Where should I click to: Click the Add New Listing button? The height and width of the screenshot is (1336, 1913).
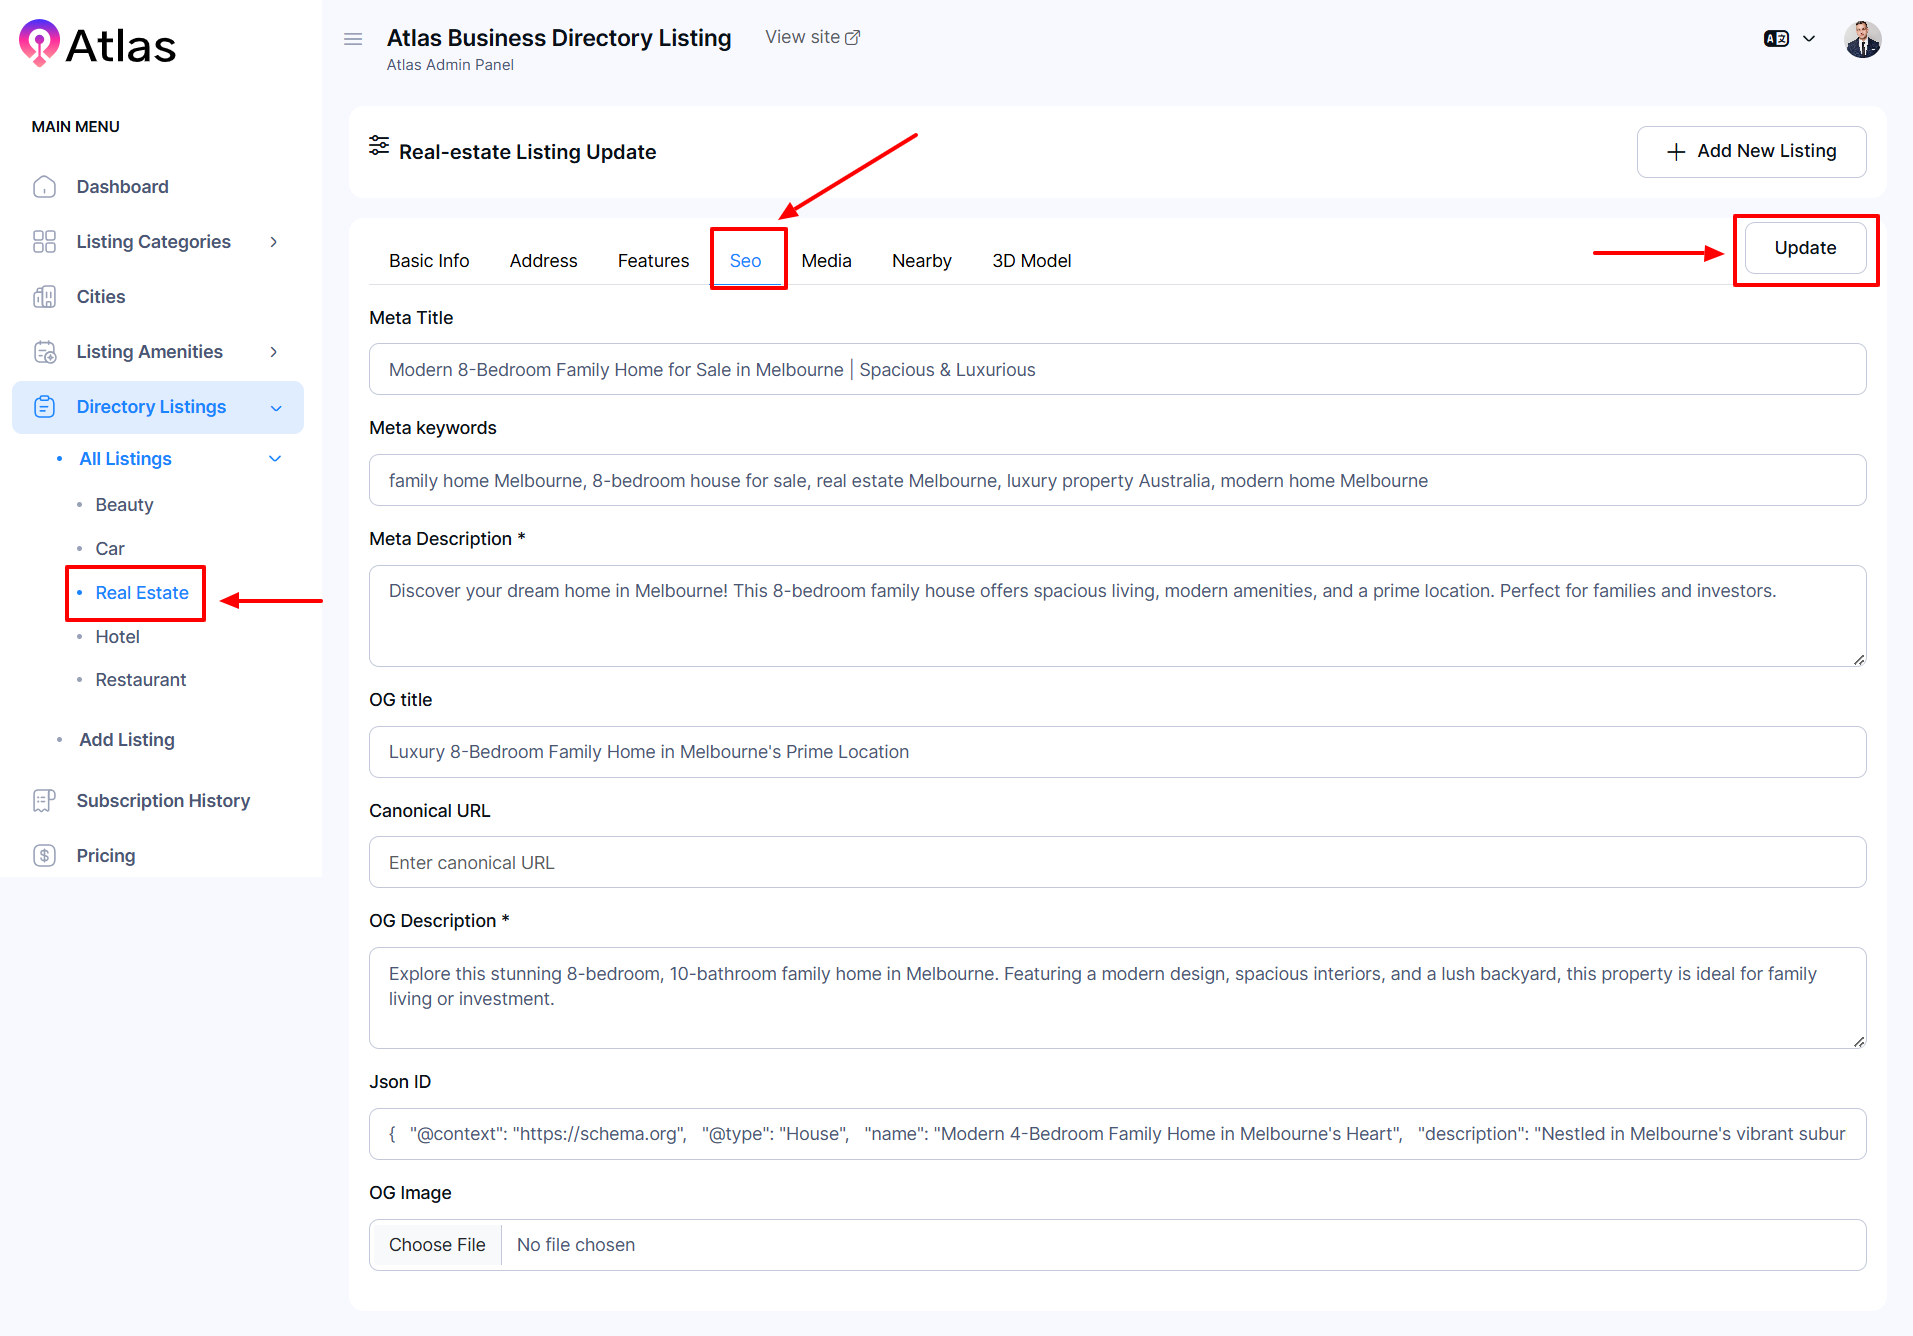coord(1751,152)
